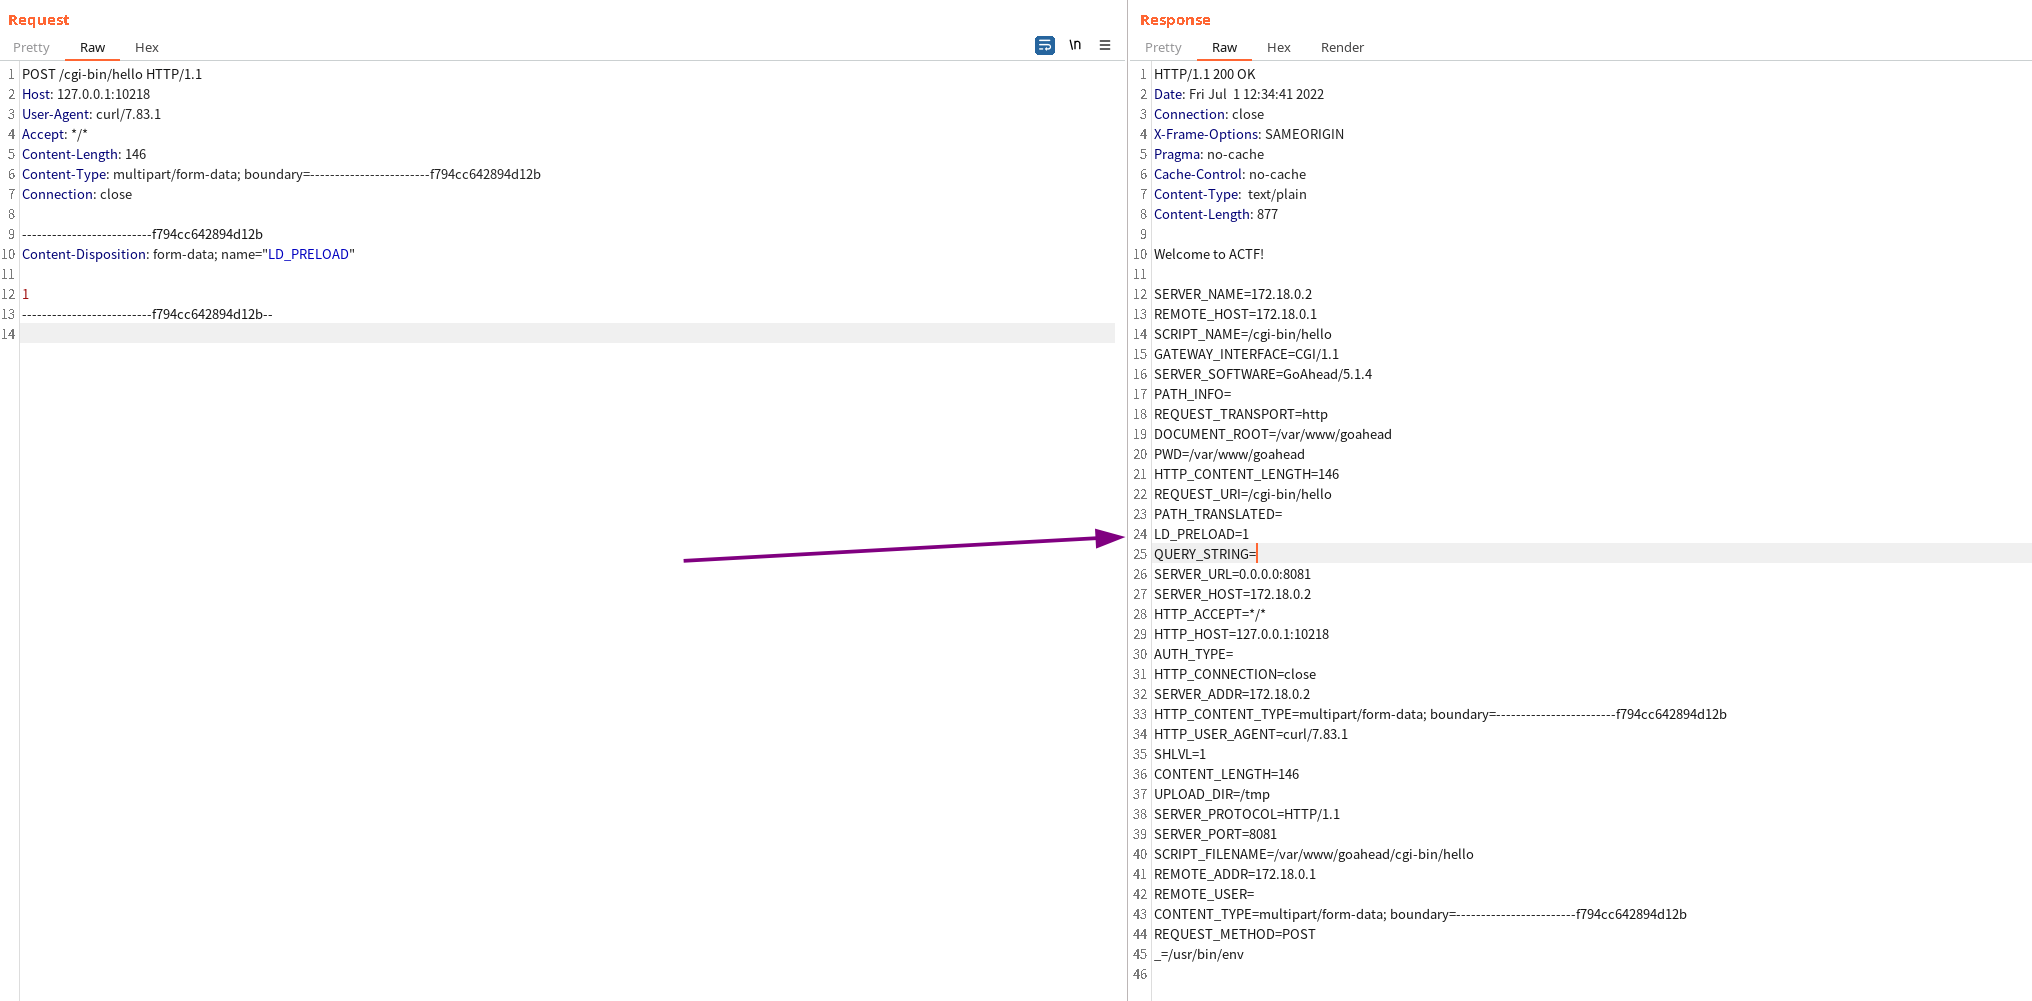
Task: Click the SCRIPT_FILENAME path line
Action: (1314, 854)
